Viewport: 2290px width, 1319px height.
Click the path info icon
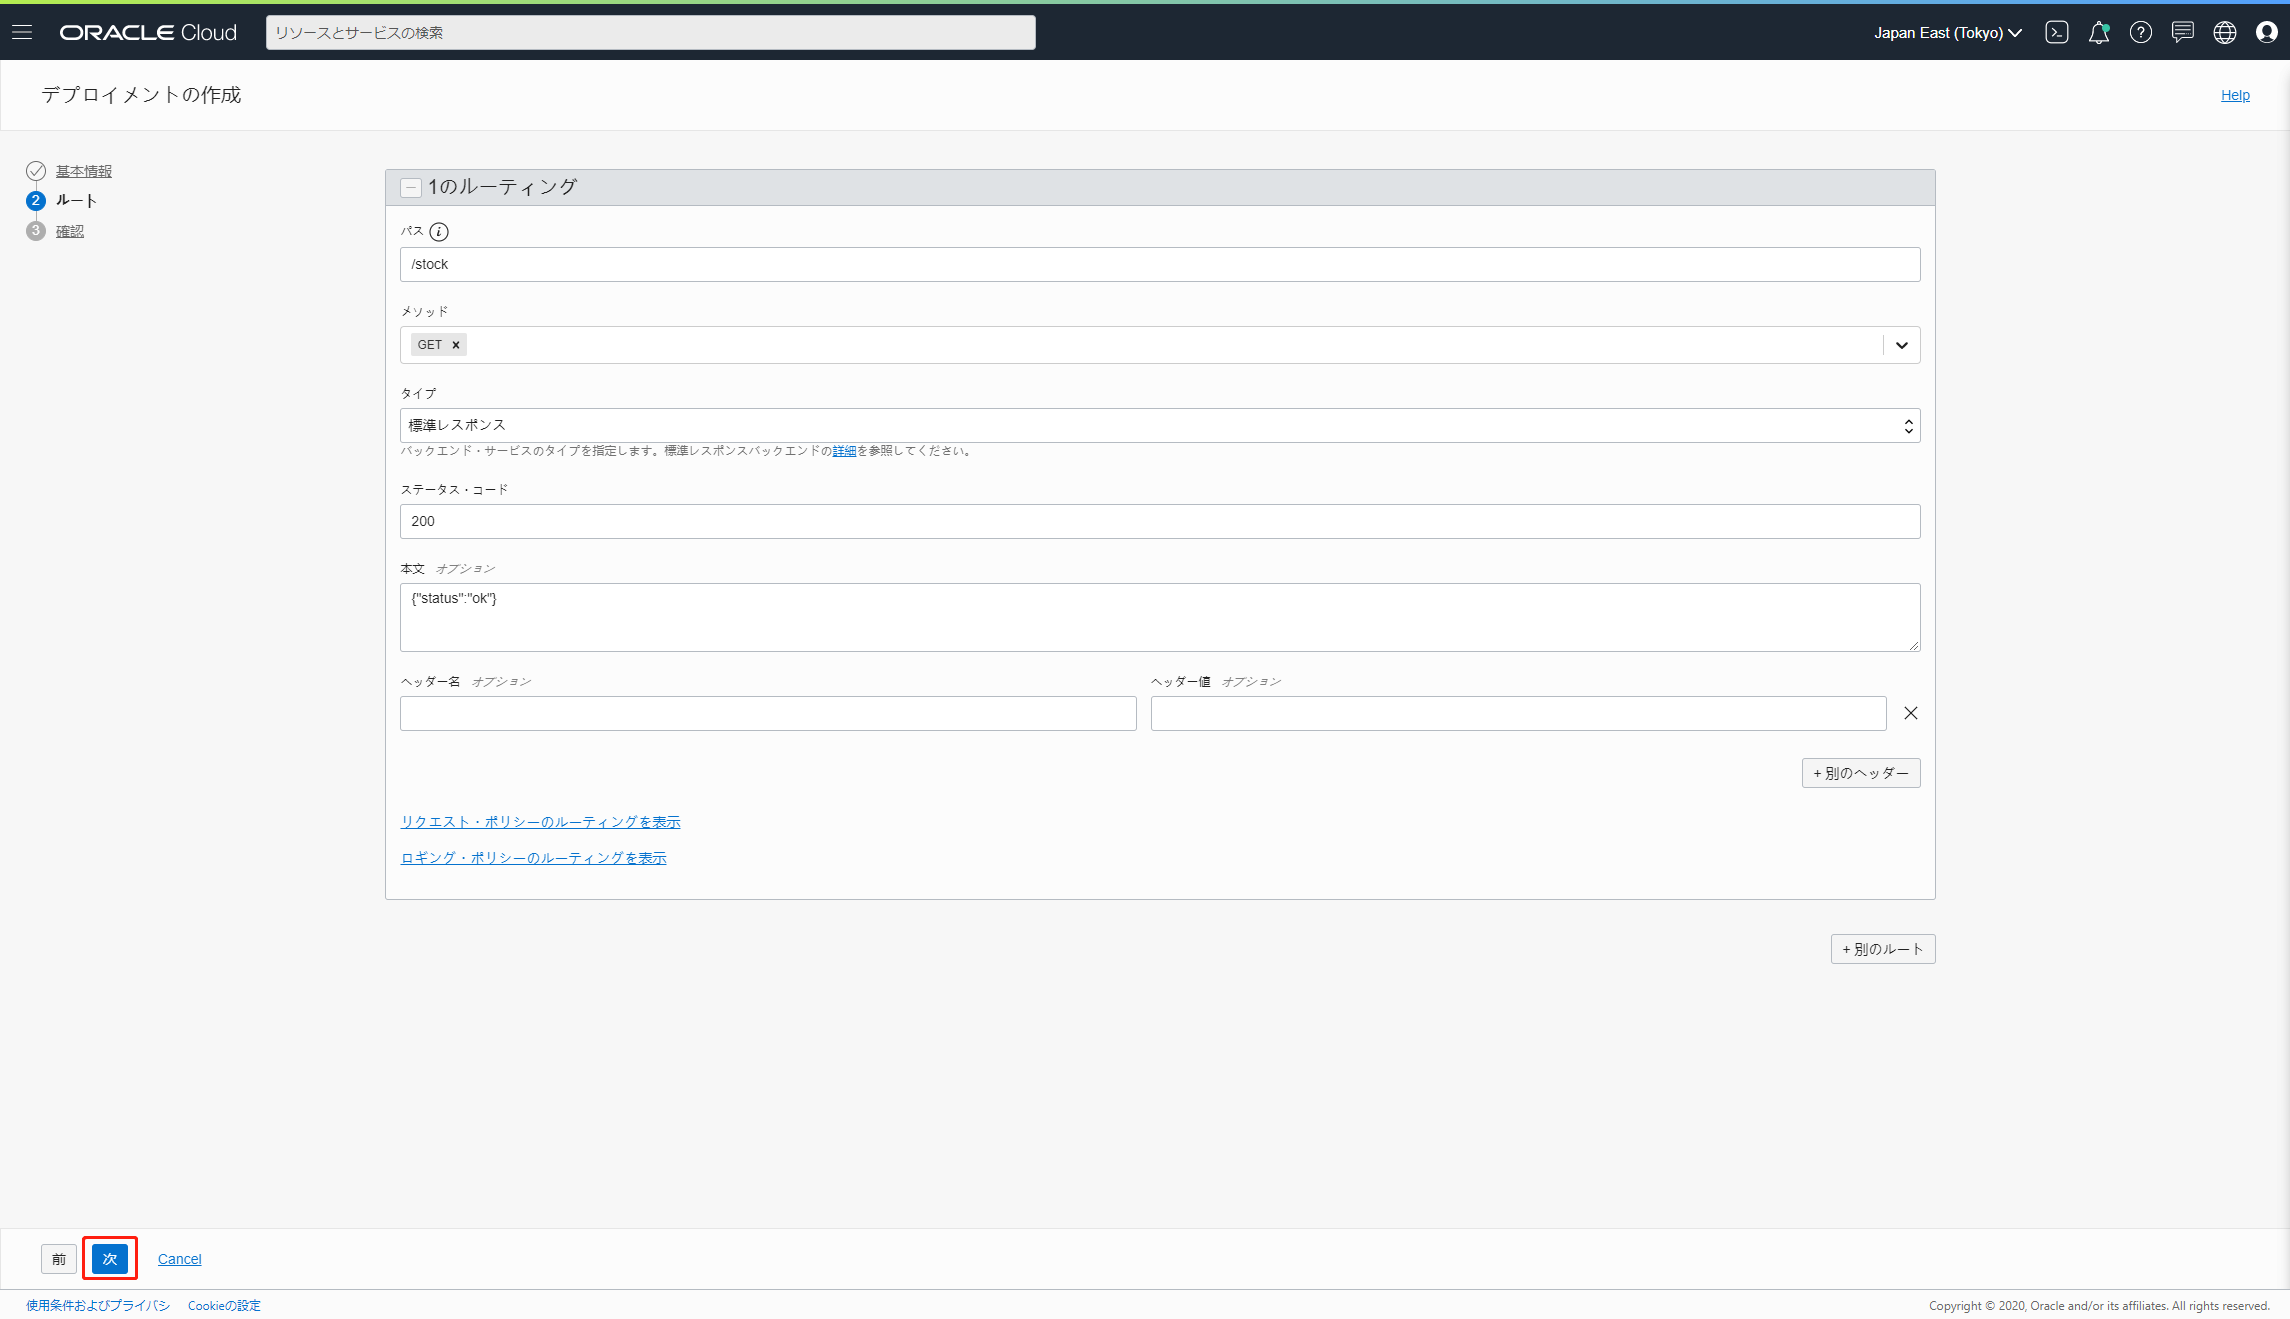(x=439, y=232)
